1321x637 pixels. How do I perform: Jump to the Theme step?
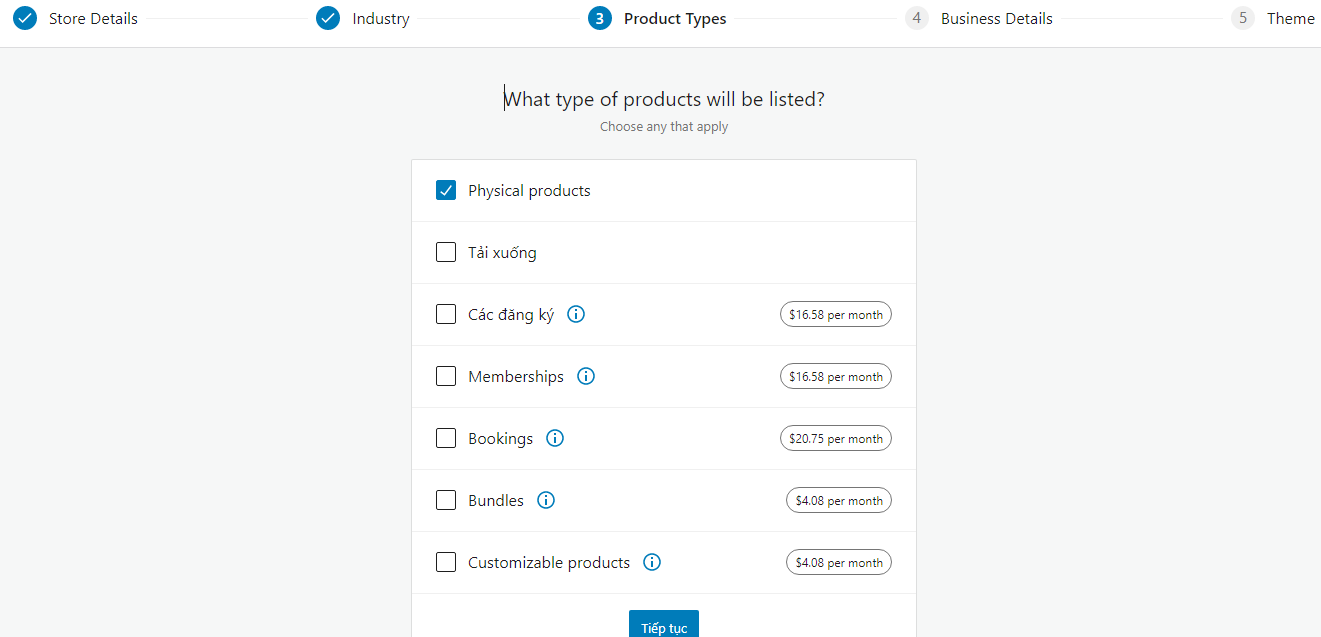(x=1289, y=18)
